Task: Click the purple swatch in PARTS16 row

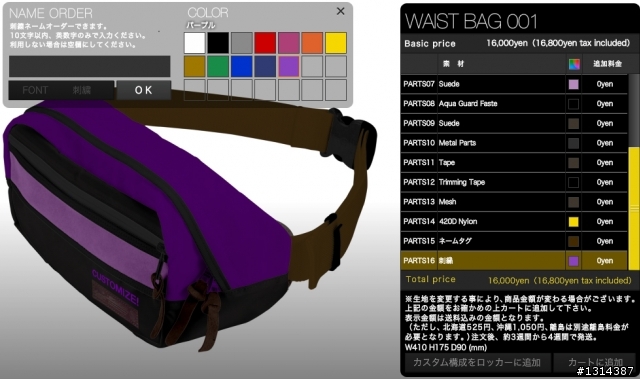Action: [x=573, y=261]
